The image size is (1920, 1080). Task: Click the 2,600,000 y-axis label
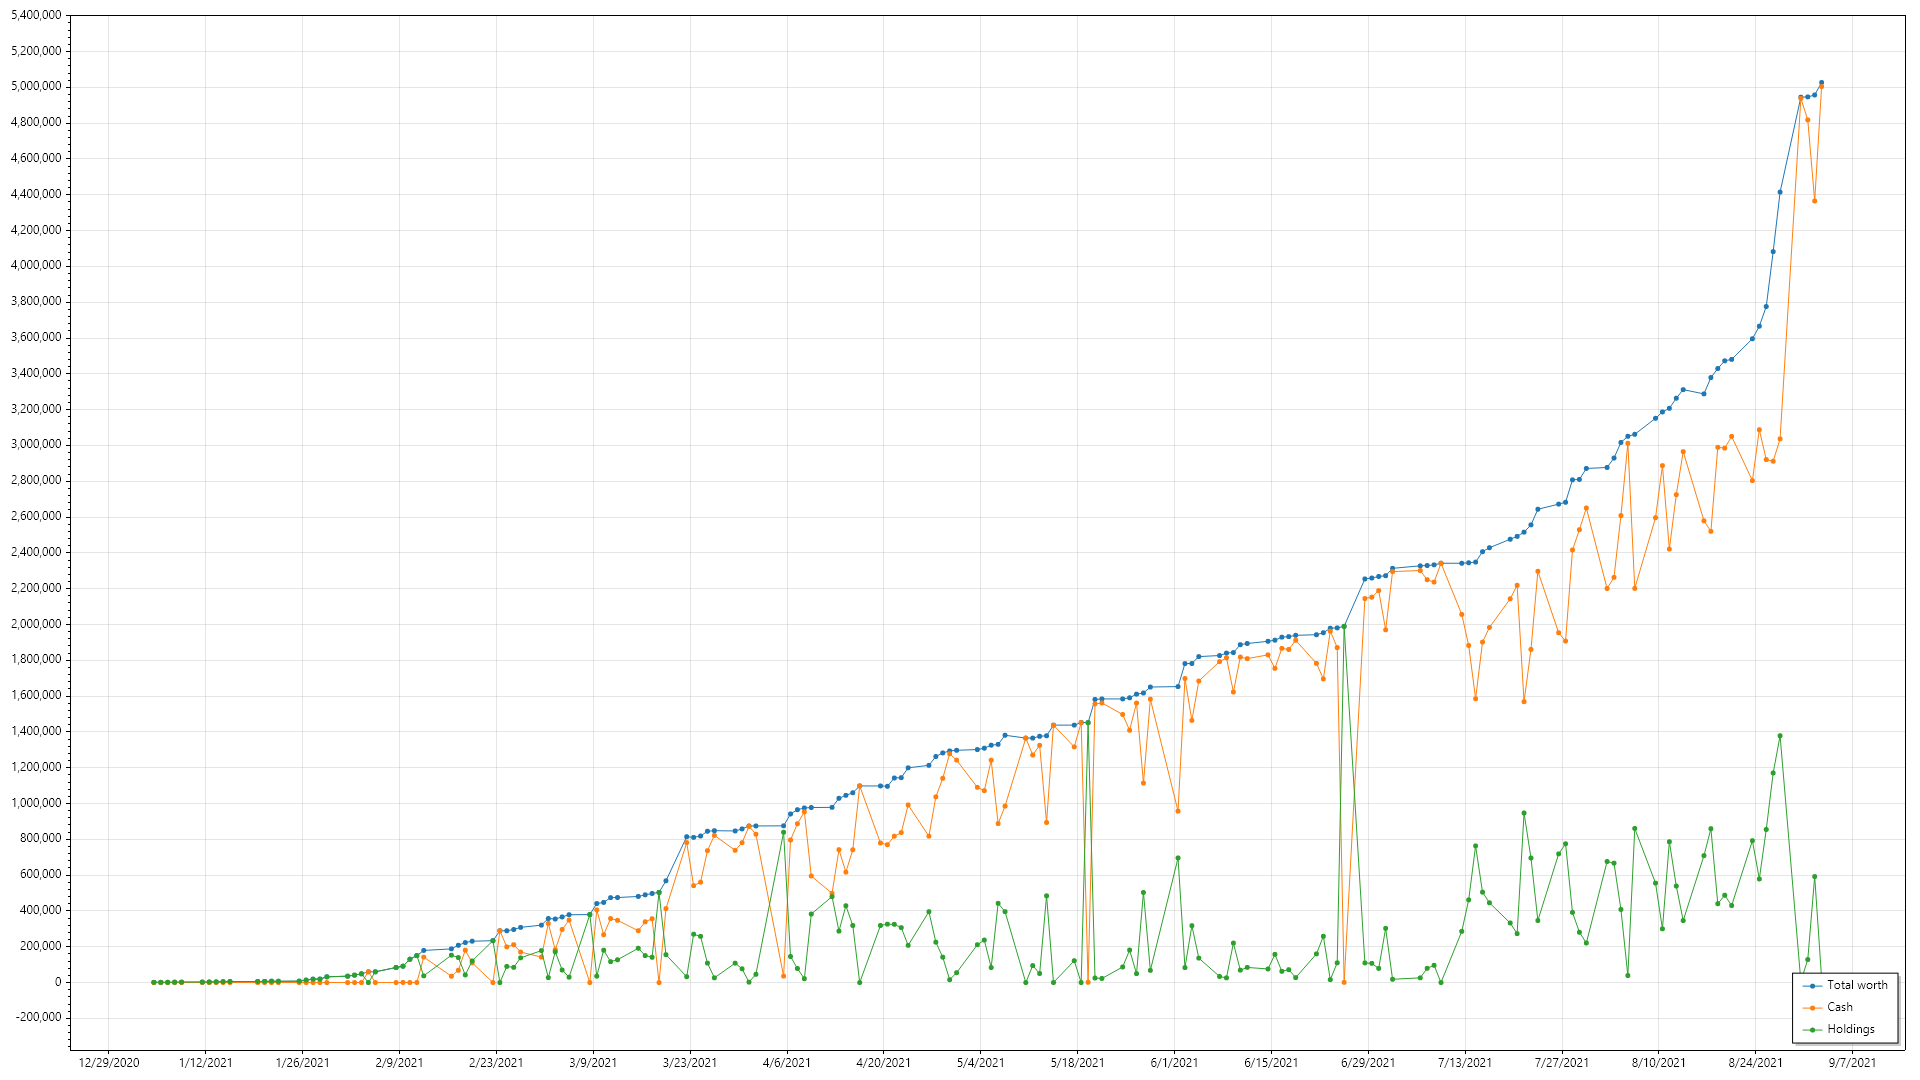click(36, 516)
